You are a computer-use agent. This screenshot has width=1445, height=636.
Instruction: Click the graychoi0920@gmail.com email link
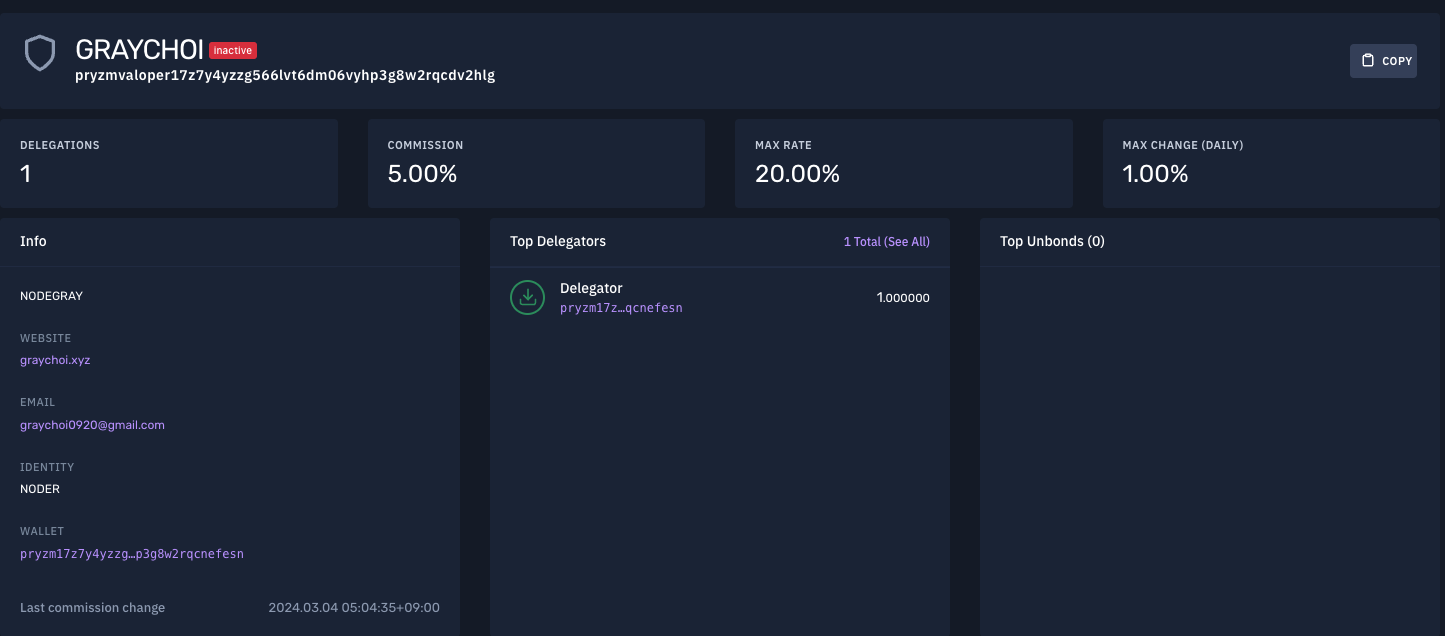click(x=92, y=425)
